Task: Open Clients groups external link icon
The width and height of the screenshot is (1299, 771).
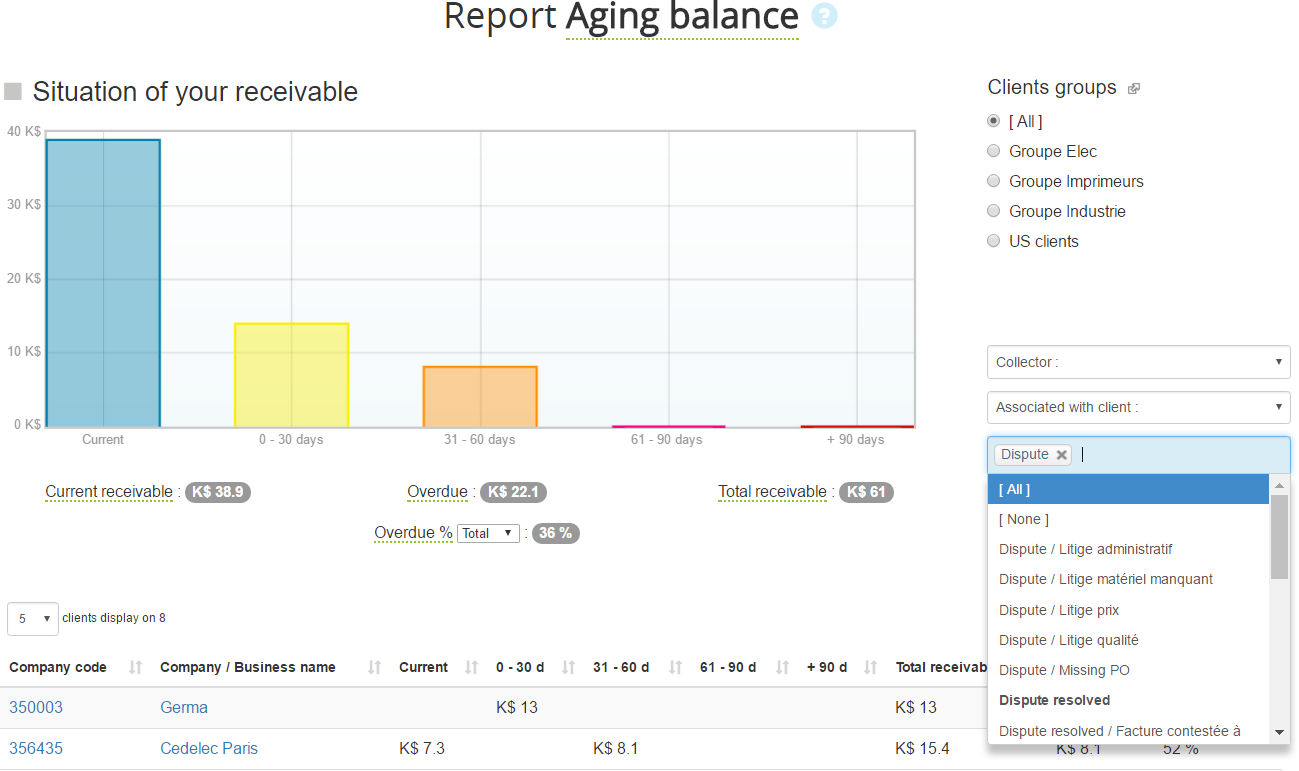Action: click(x=1133, y=89)
